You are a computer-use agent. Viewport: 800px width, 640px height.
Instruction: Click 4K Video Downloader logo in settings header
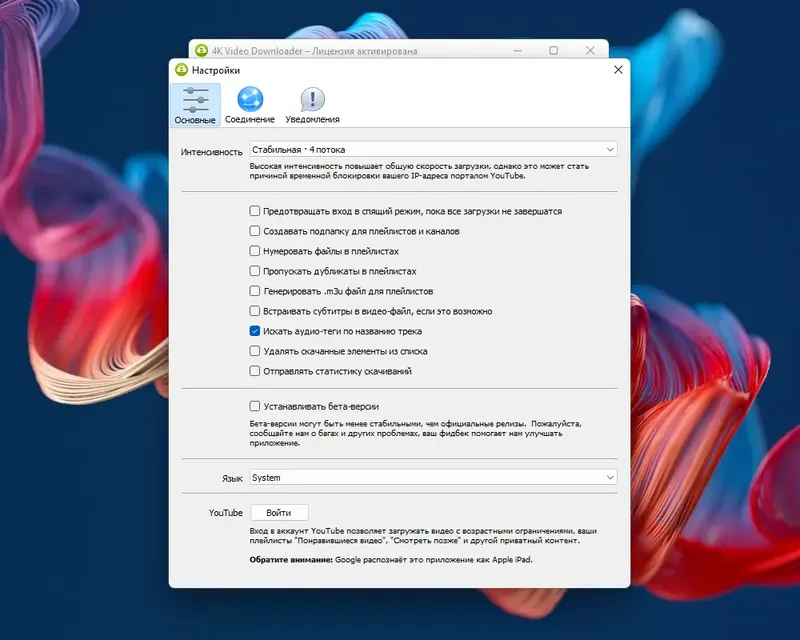[x=183, y=70]
